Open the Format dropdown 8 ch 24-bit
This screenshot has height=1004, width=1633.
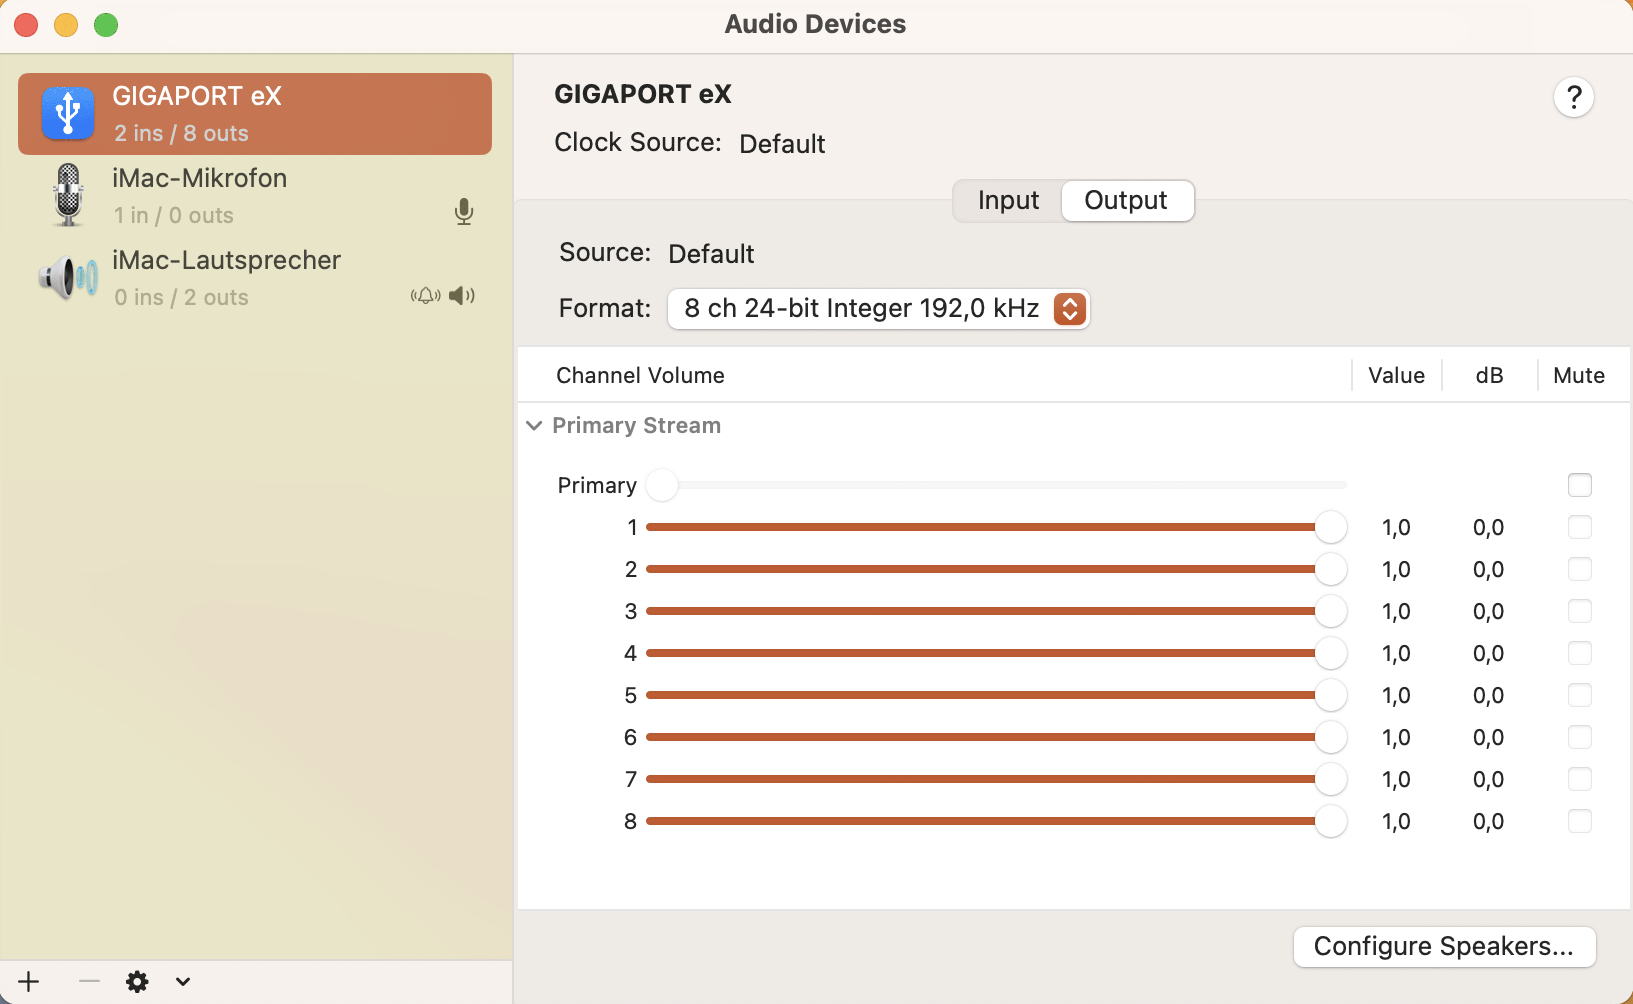click(x=878, y=308)
